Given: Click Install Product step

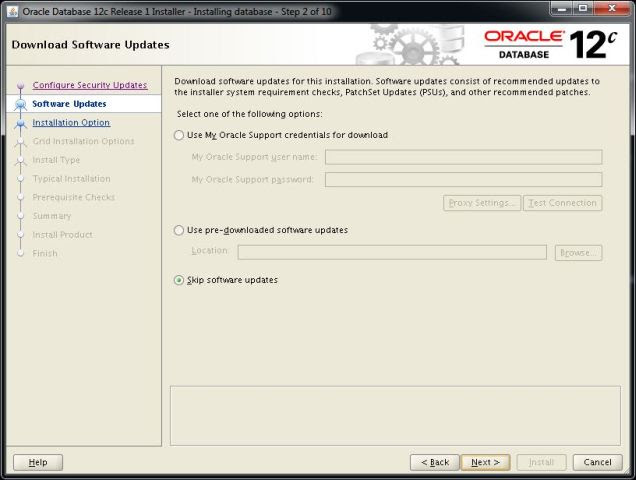Looking at the screenshot, I should pyautogui.click(x=62, y=235).
